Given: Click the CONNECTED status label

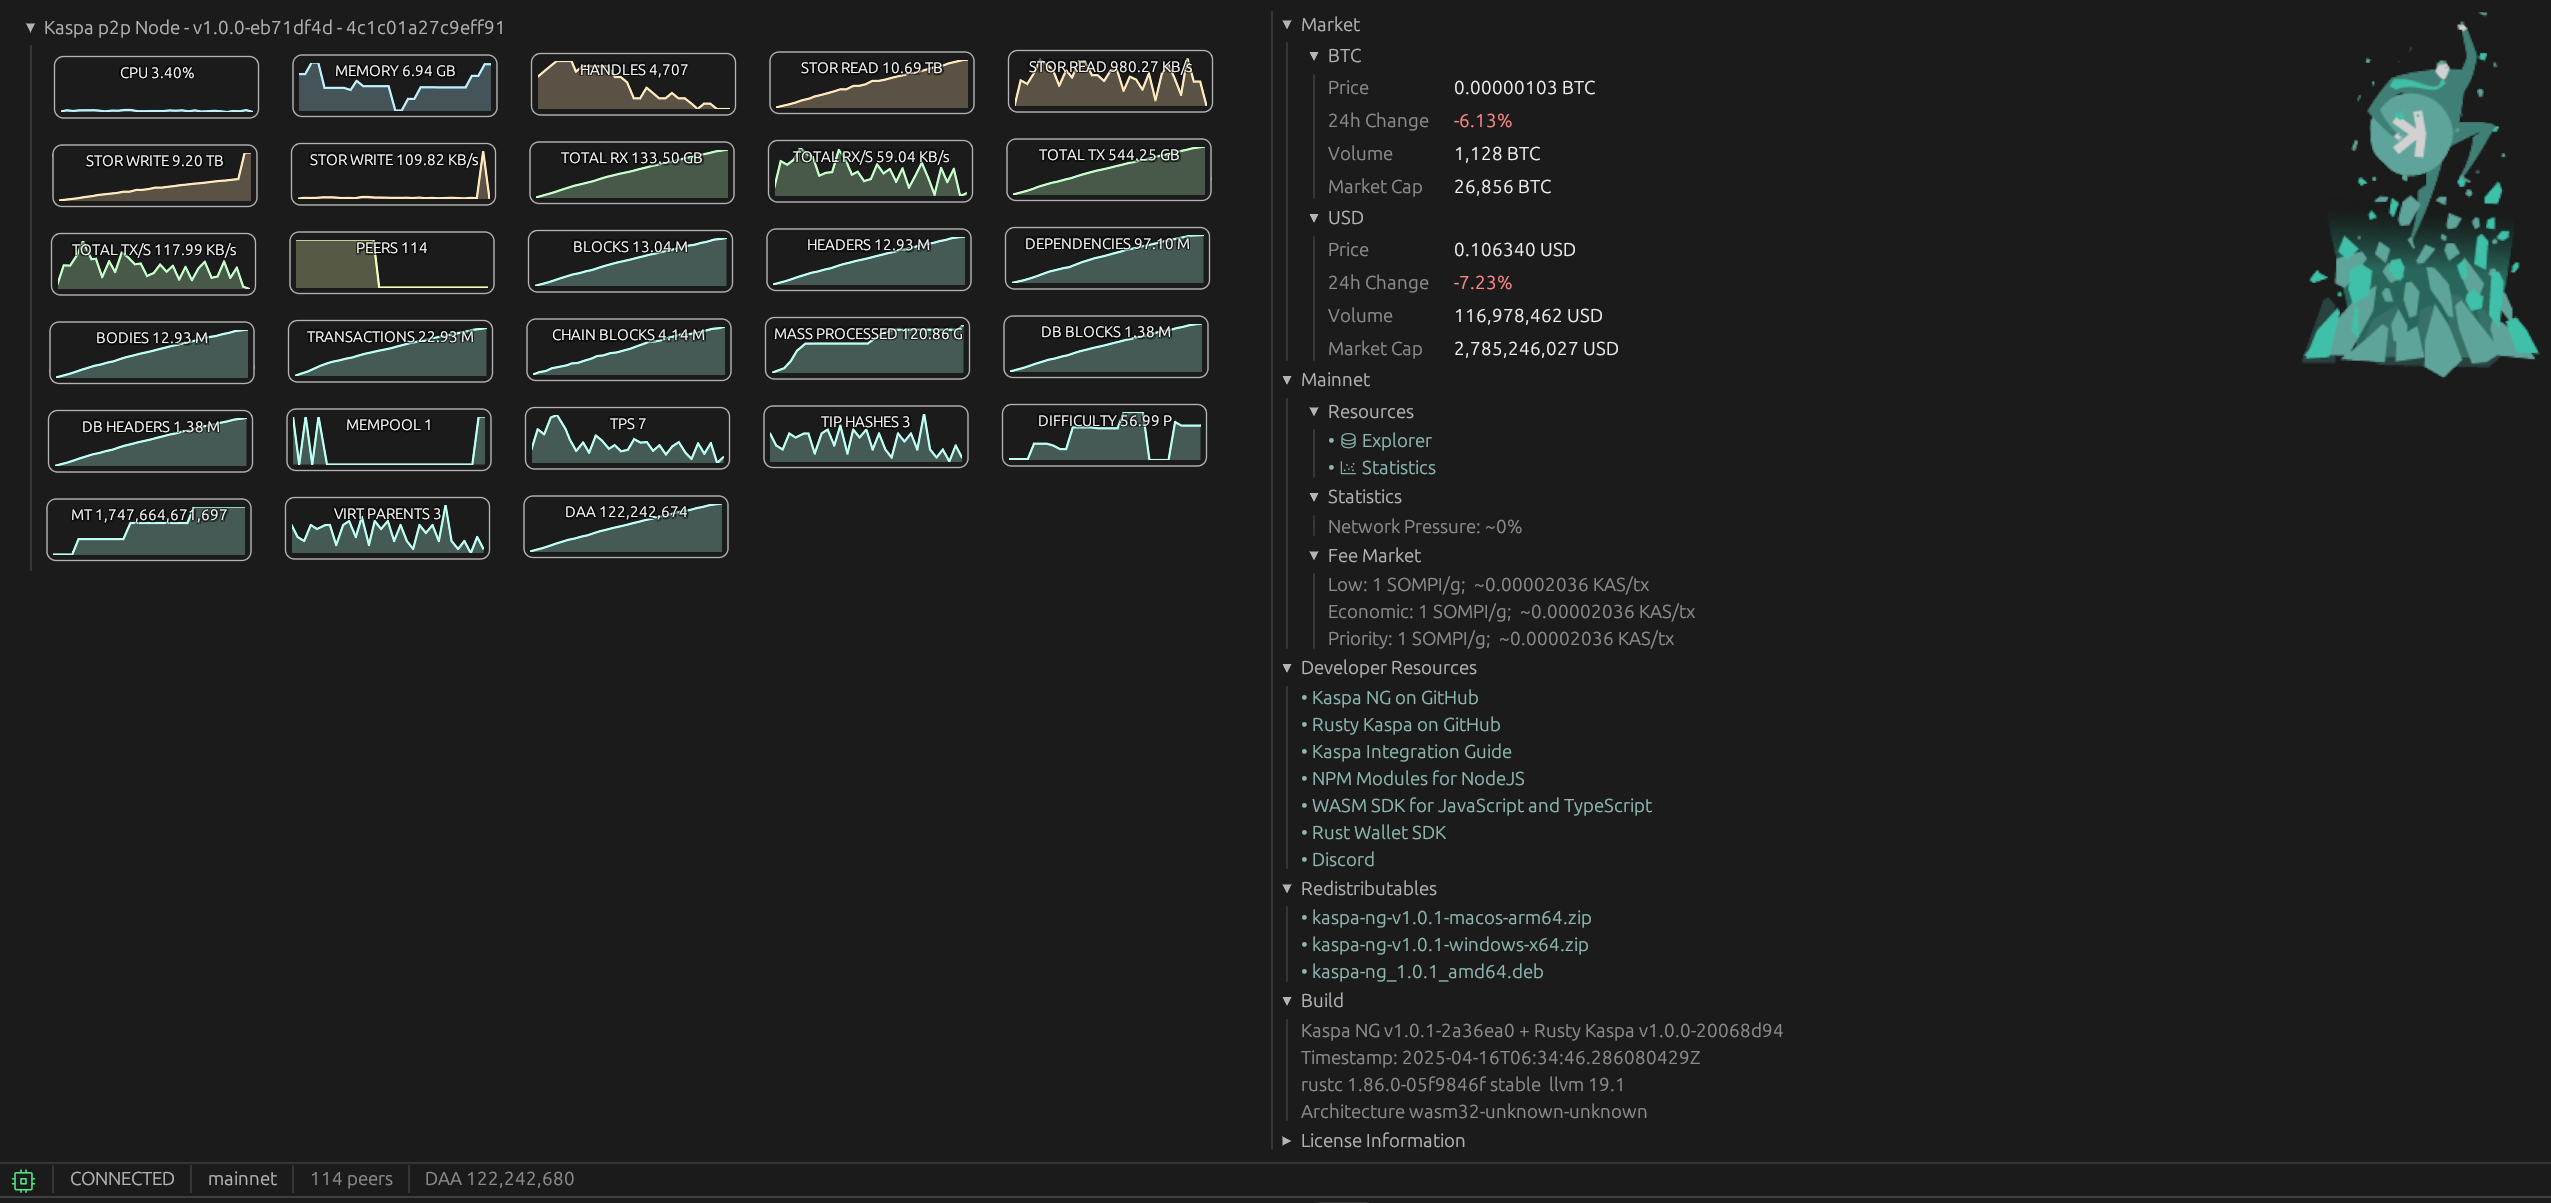Looking at the screenshot, I should (122, 1179).
